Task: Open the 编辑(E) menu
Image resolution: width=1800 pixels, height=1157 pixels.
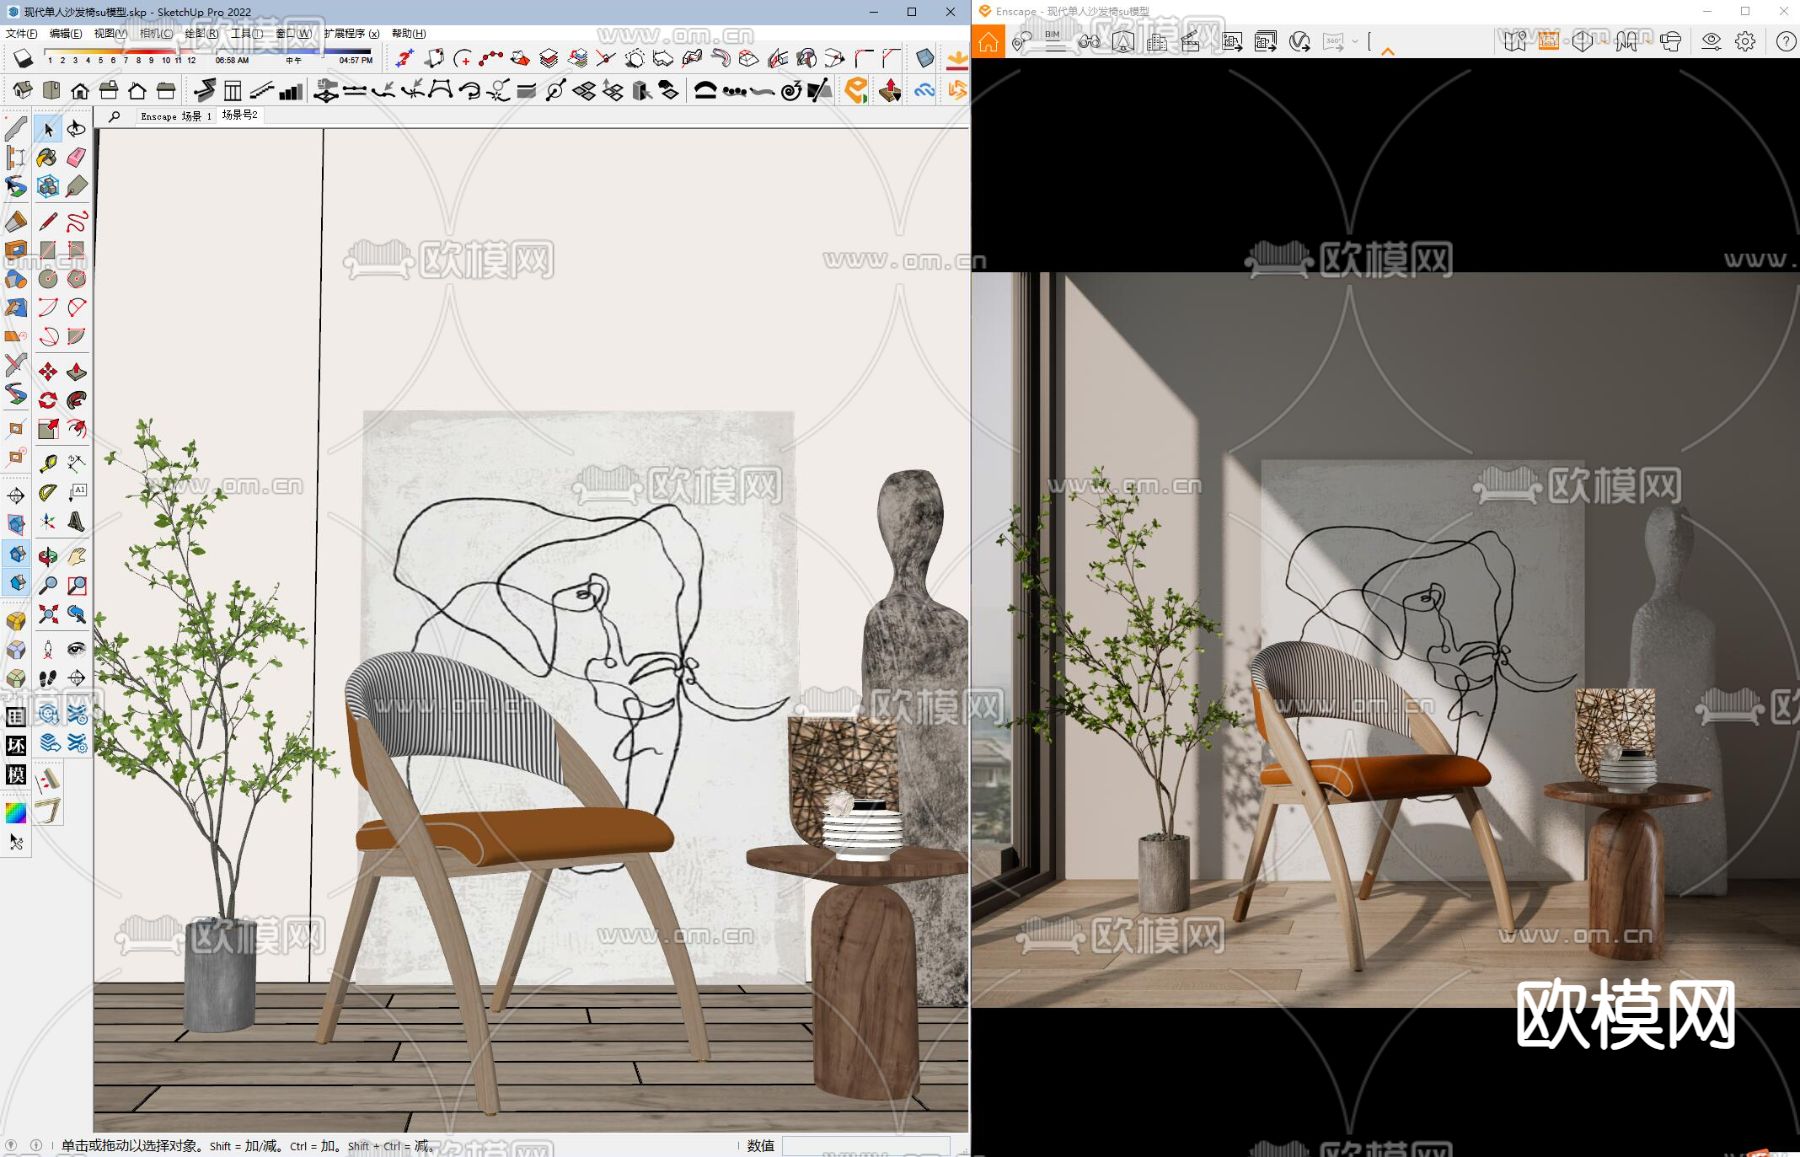Action: click(66, 33)
